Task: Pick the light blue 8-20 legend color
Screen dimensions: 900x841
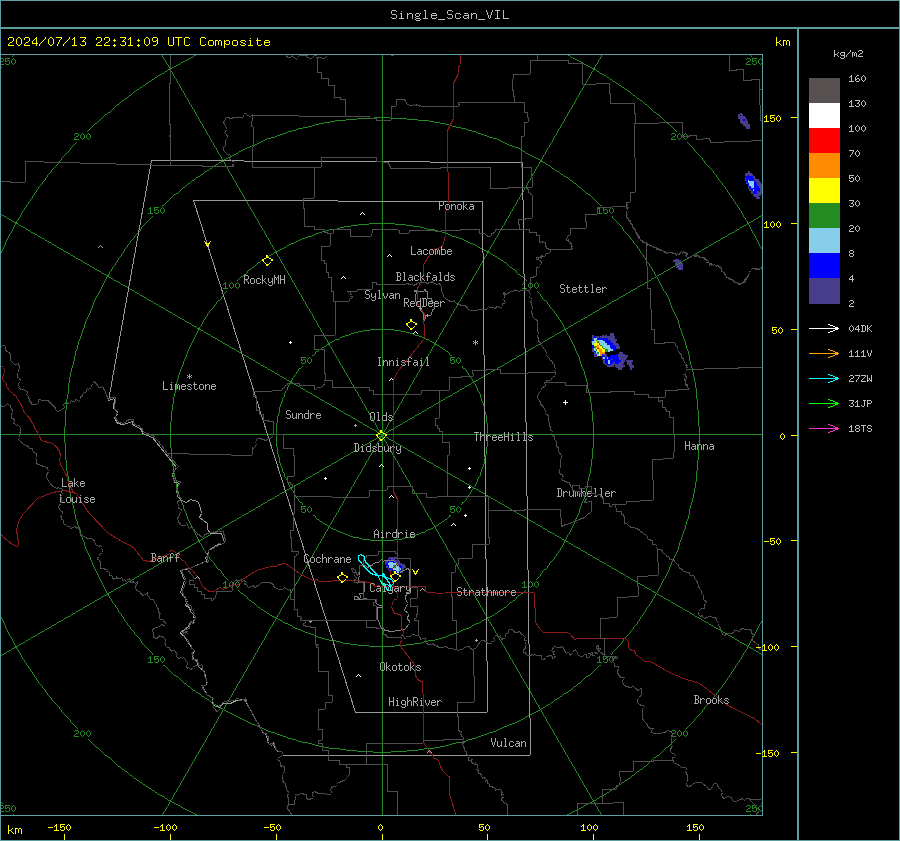Action: point(824,241)
